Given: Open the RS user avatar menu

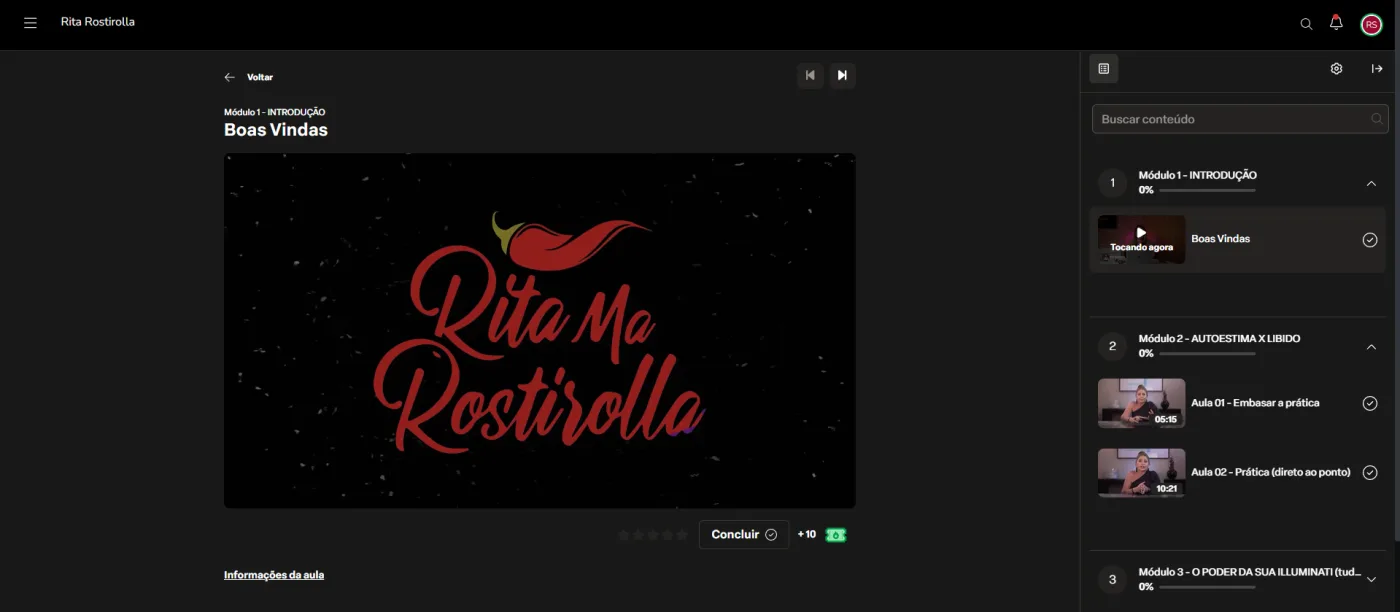Looking at the screenshot, I should coord(1371,24).
